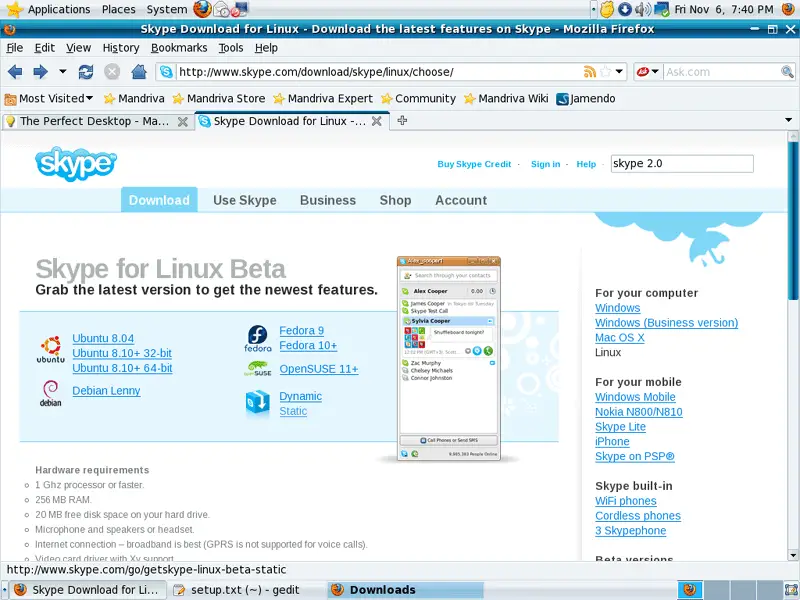Download the Fedora 10+ package
This screenshot has height=600, width=800.
click(308, 345)
